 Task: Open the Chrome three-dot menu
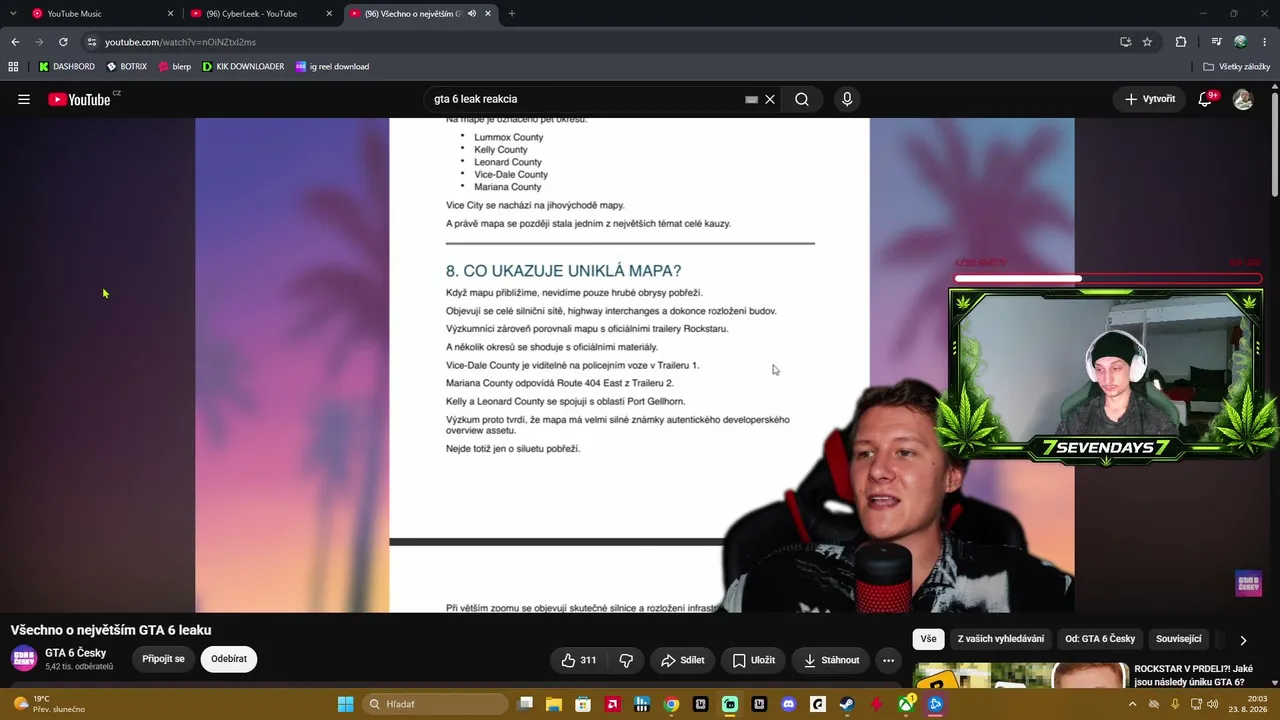(x=1264, y=42)
